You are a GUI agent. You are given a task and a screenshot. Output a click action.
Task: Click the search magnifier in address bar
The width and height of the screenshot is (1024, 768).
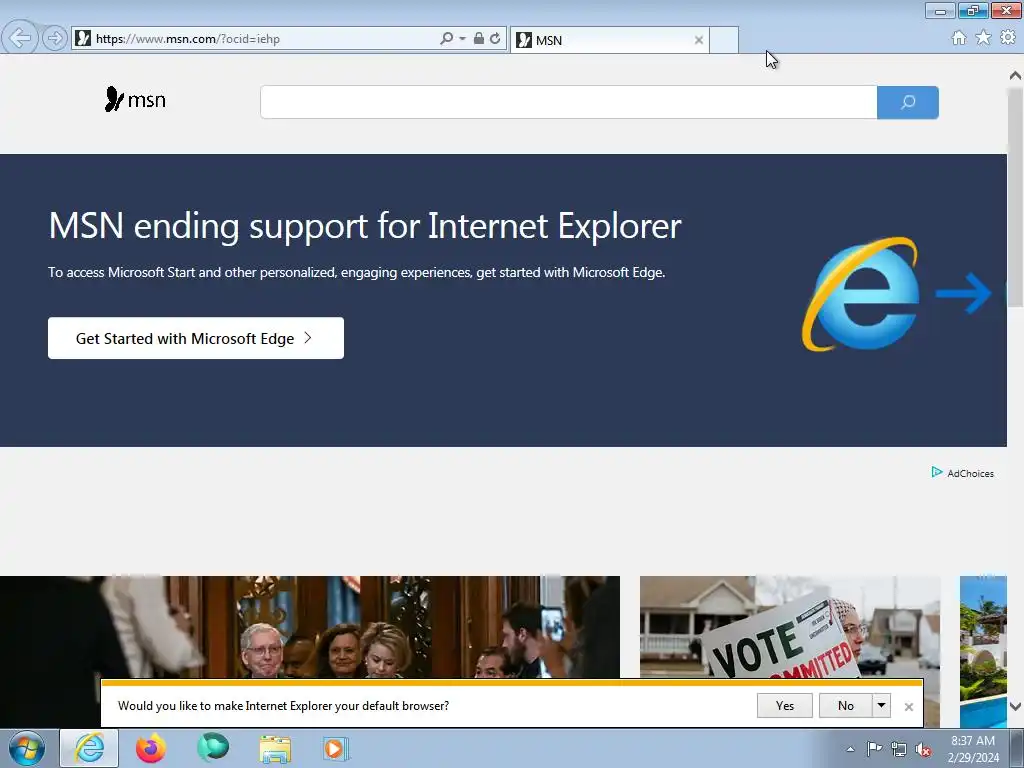click(447, 39)
